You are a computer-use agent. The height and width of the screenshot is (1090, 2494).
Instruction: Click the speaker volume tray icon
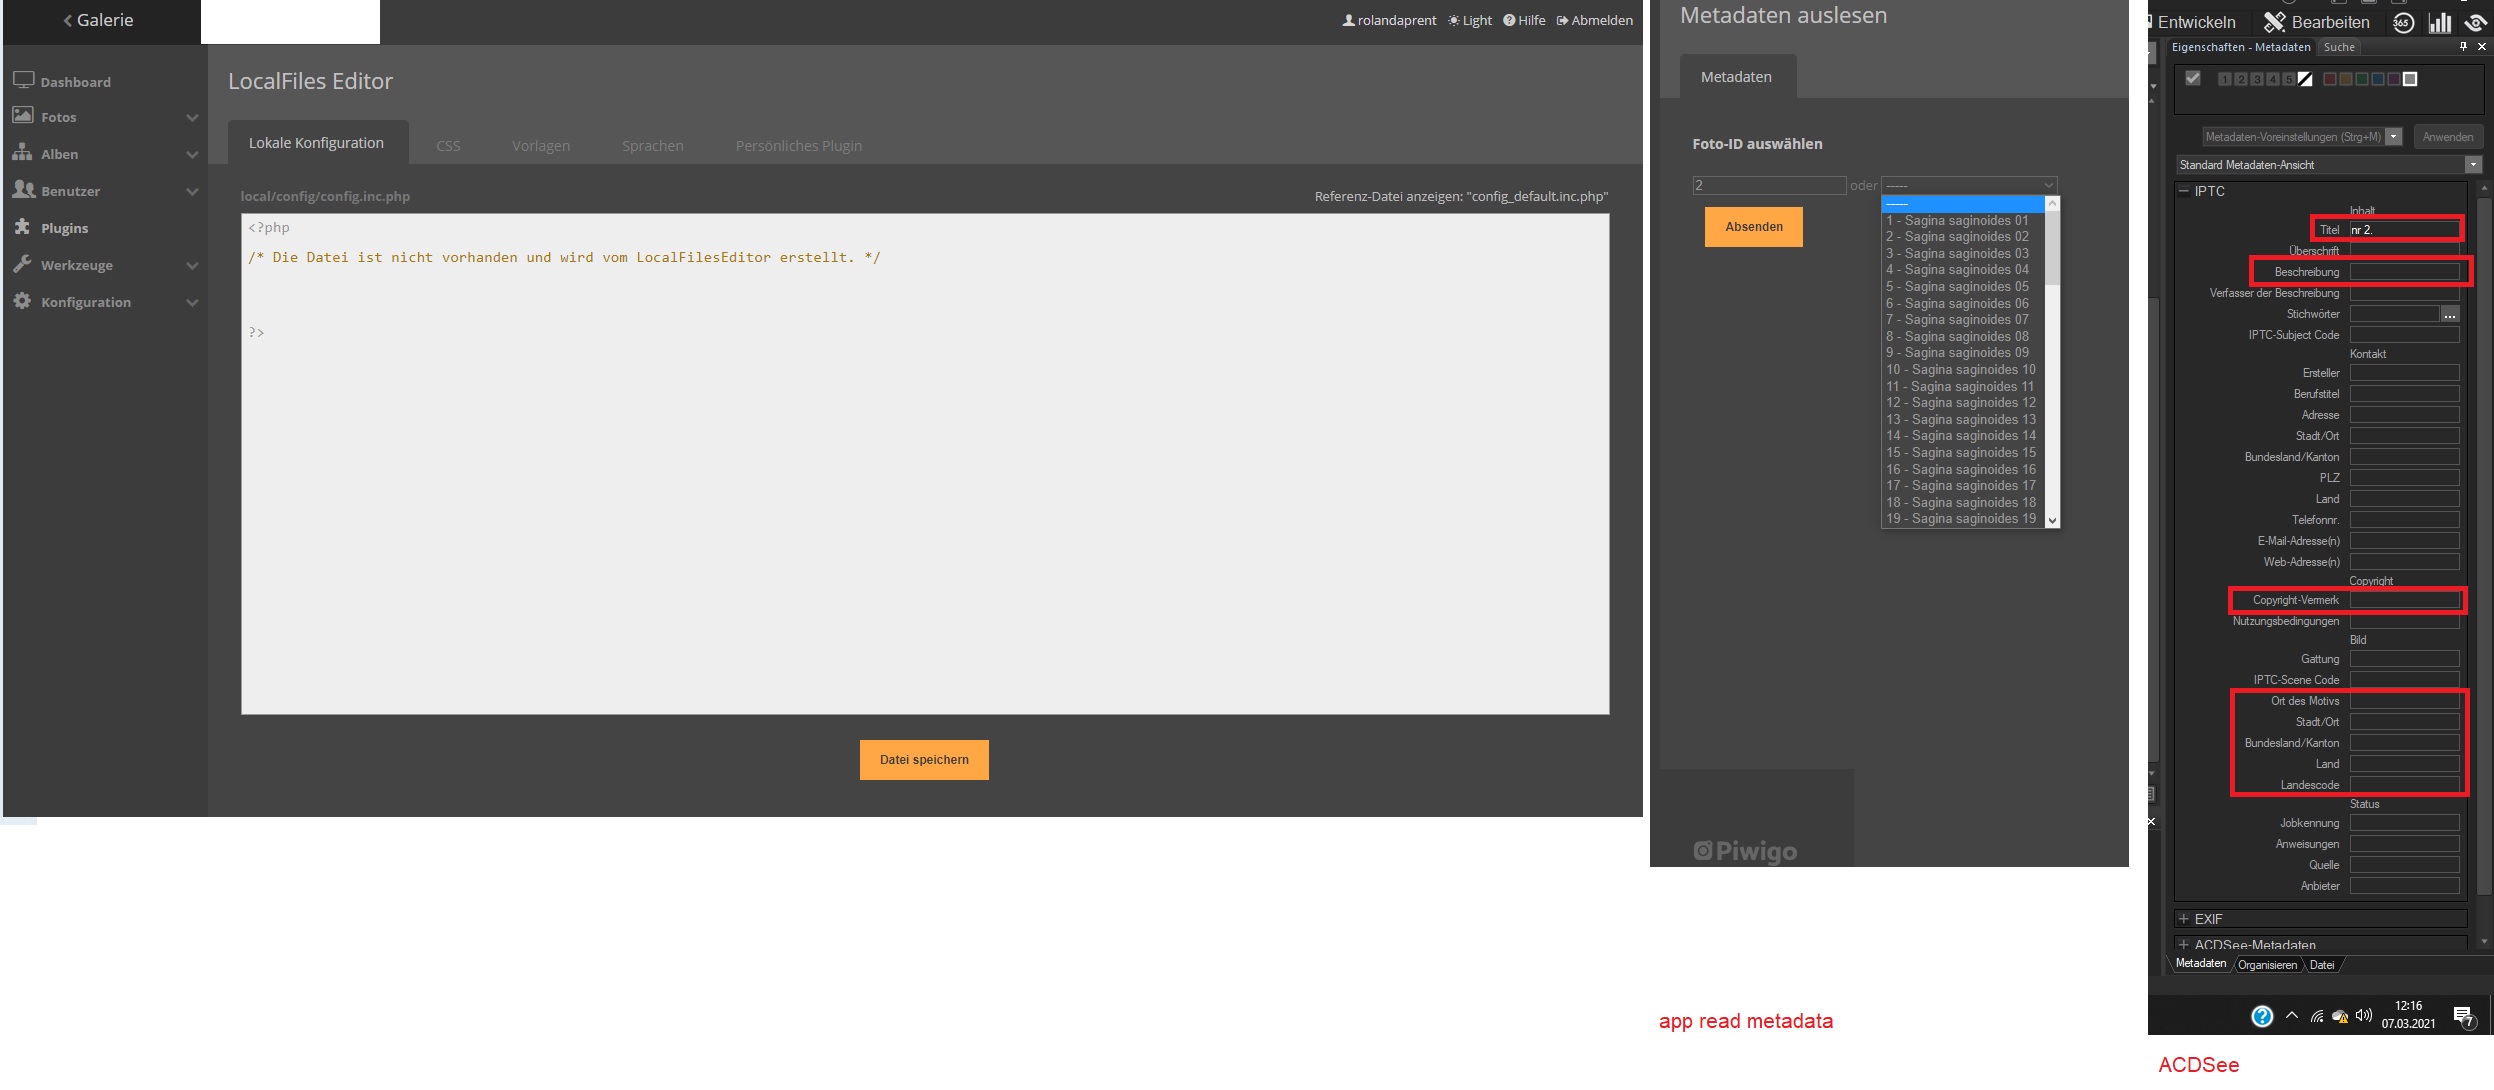click(2363, 1015)
